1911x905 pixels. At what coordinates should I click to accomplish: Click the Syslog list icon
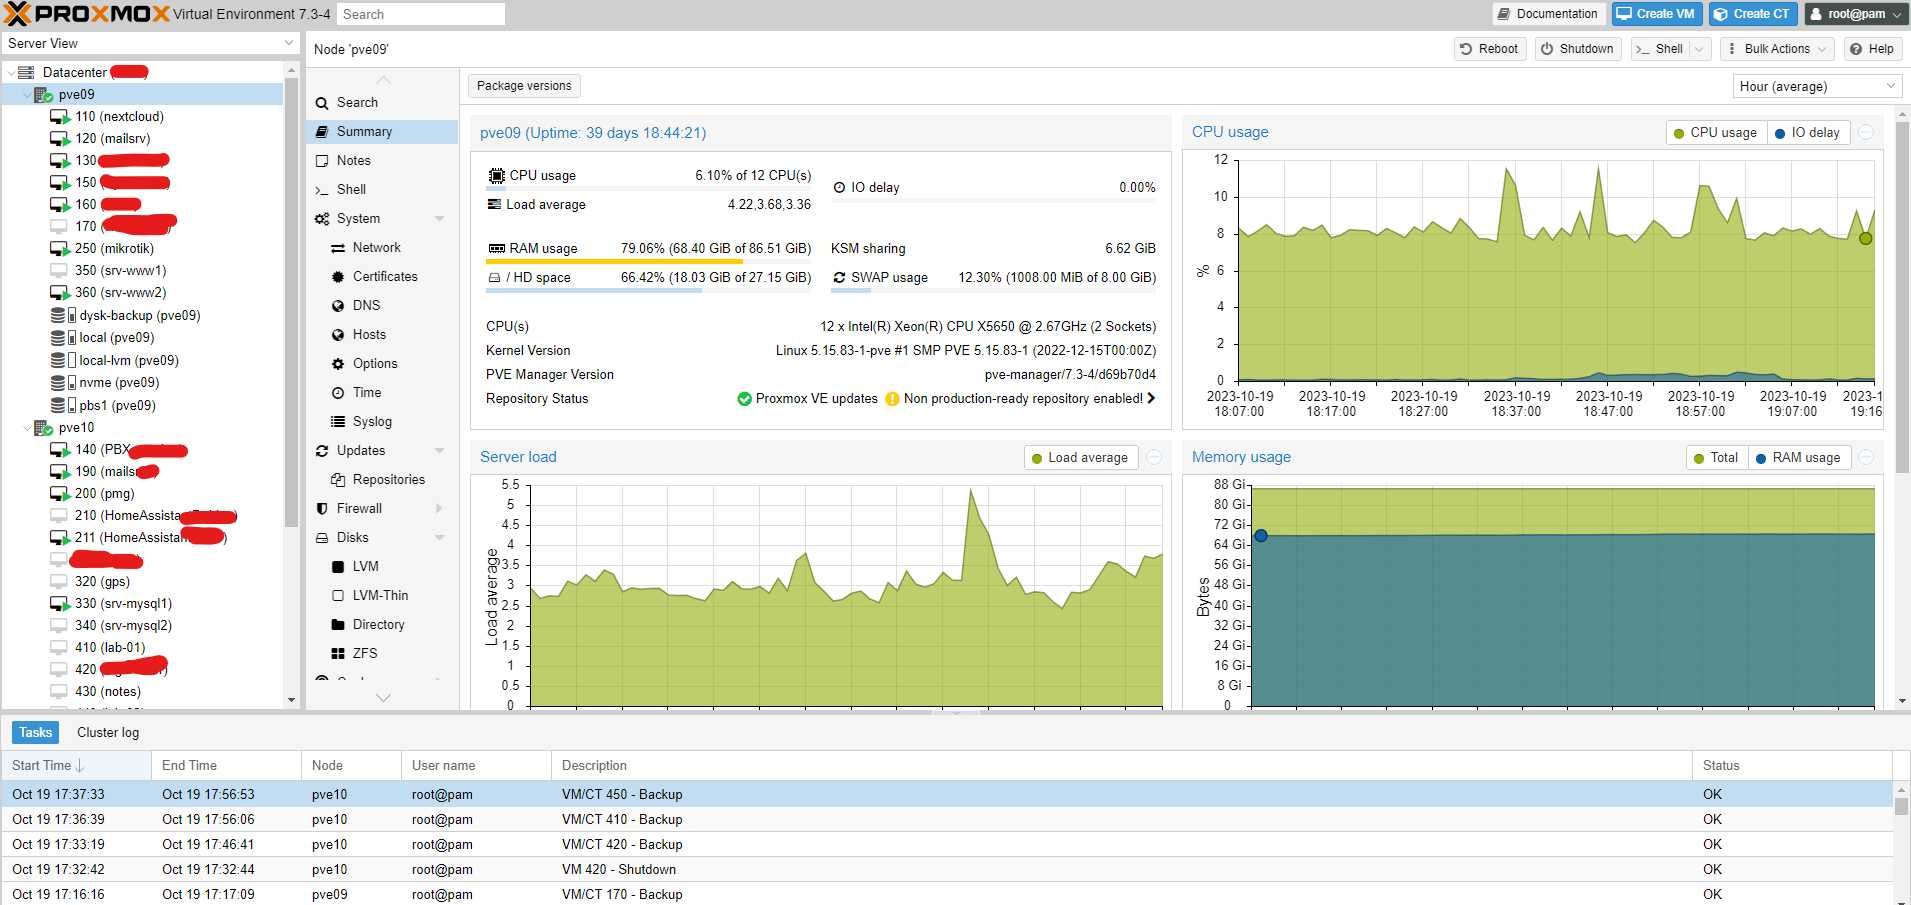pyautogui.click(x=338, y=422)
